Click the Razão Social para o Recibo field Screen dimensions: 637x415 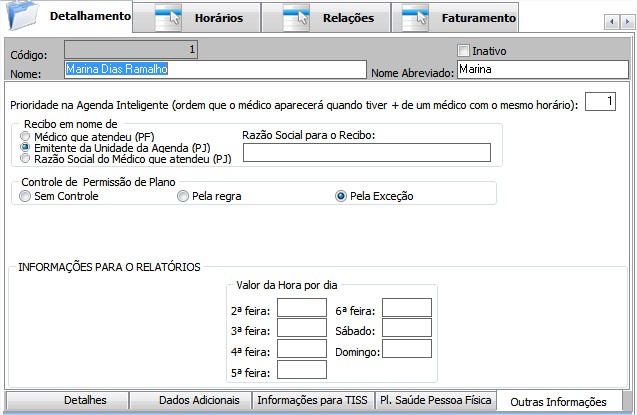pos(366,152)
